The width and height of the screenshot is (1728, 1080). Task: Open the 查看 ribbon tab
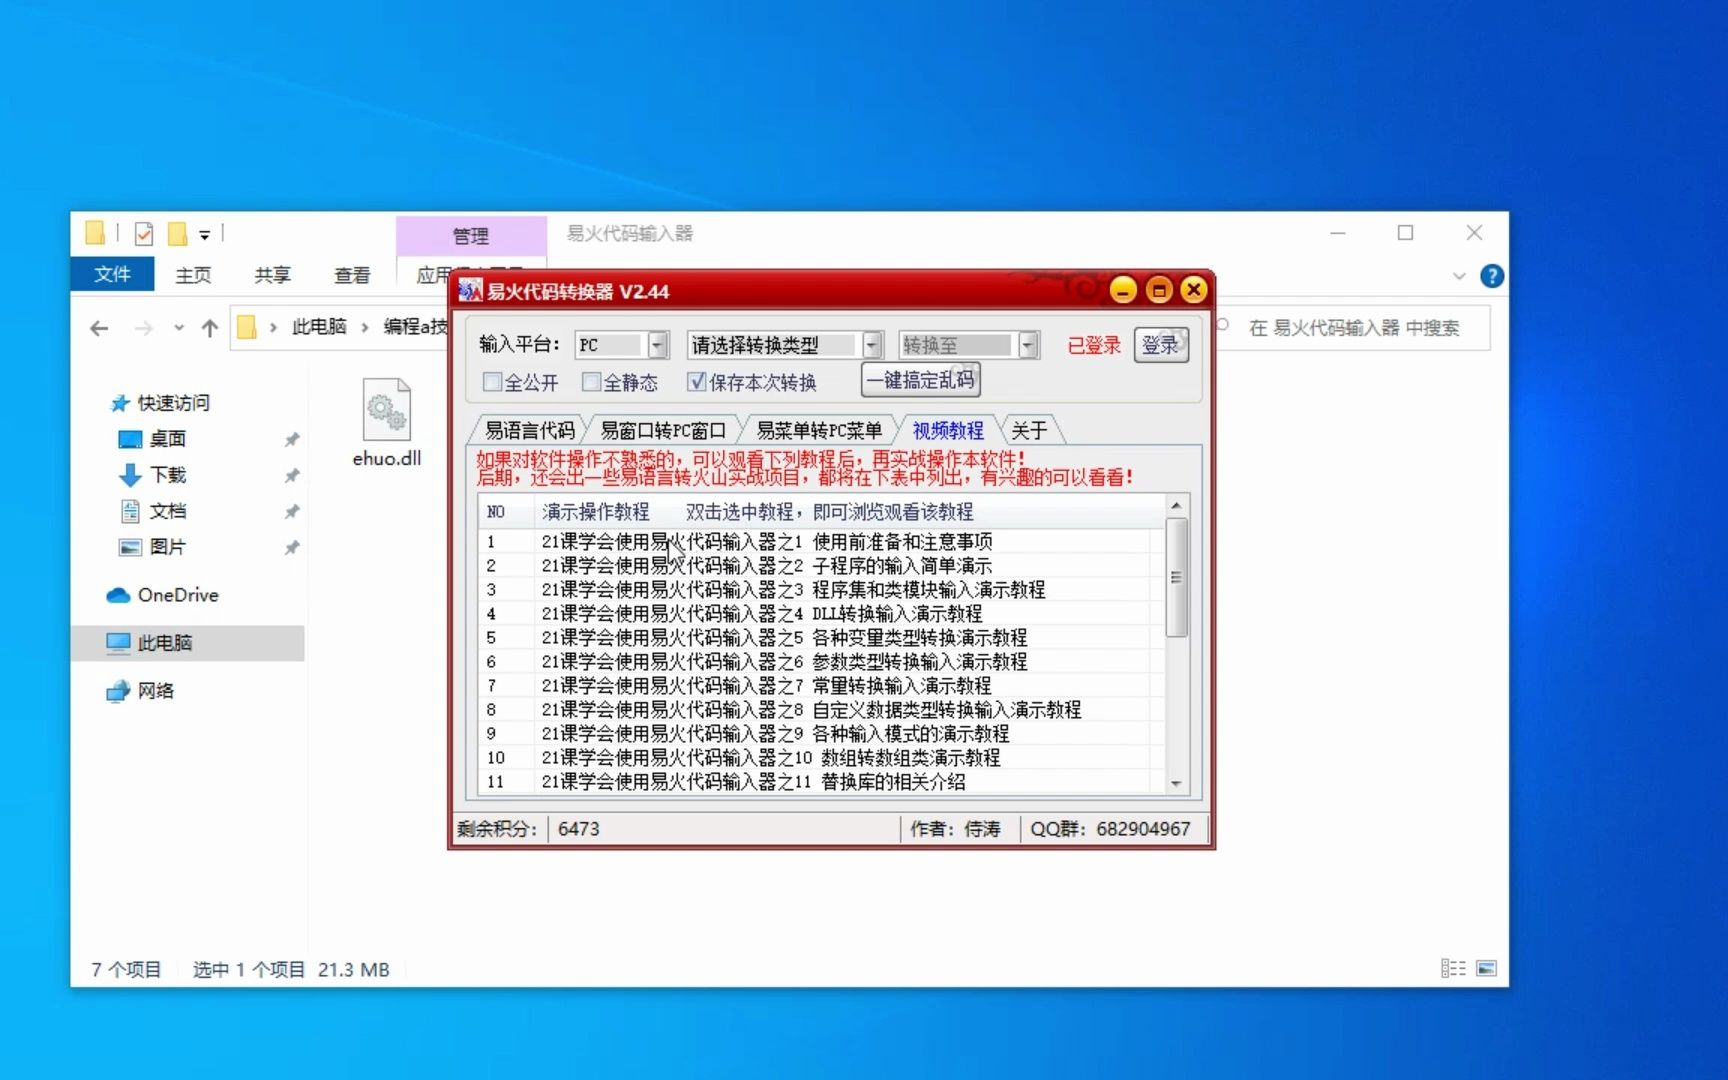(x=352, y=275)
